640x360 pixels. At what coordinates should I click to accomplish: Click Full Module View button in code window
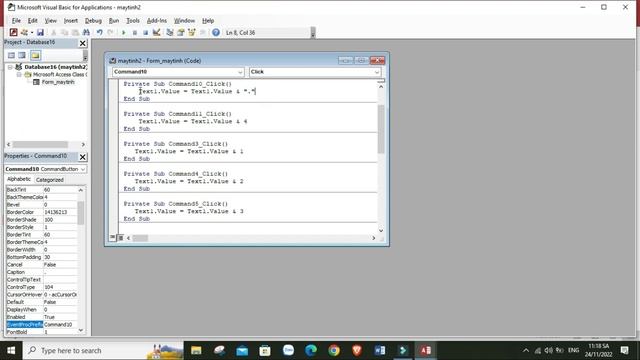tap(120, 238)
